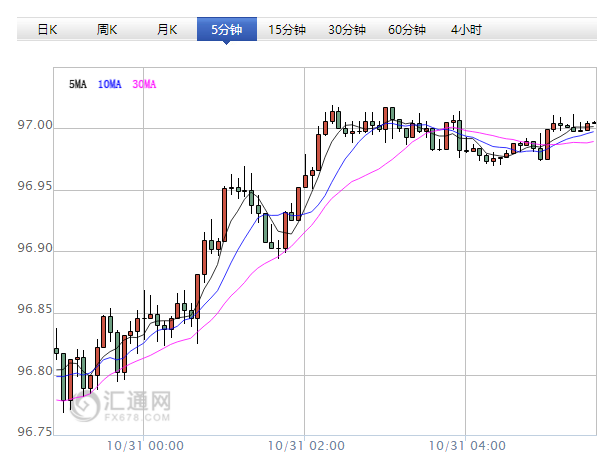Open the 60分钟 interval tab
607x459 pixels.
[x=406, y=29]
